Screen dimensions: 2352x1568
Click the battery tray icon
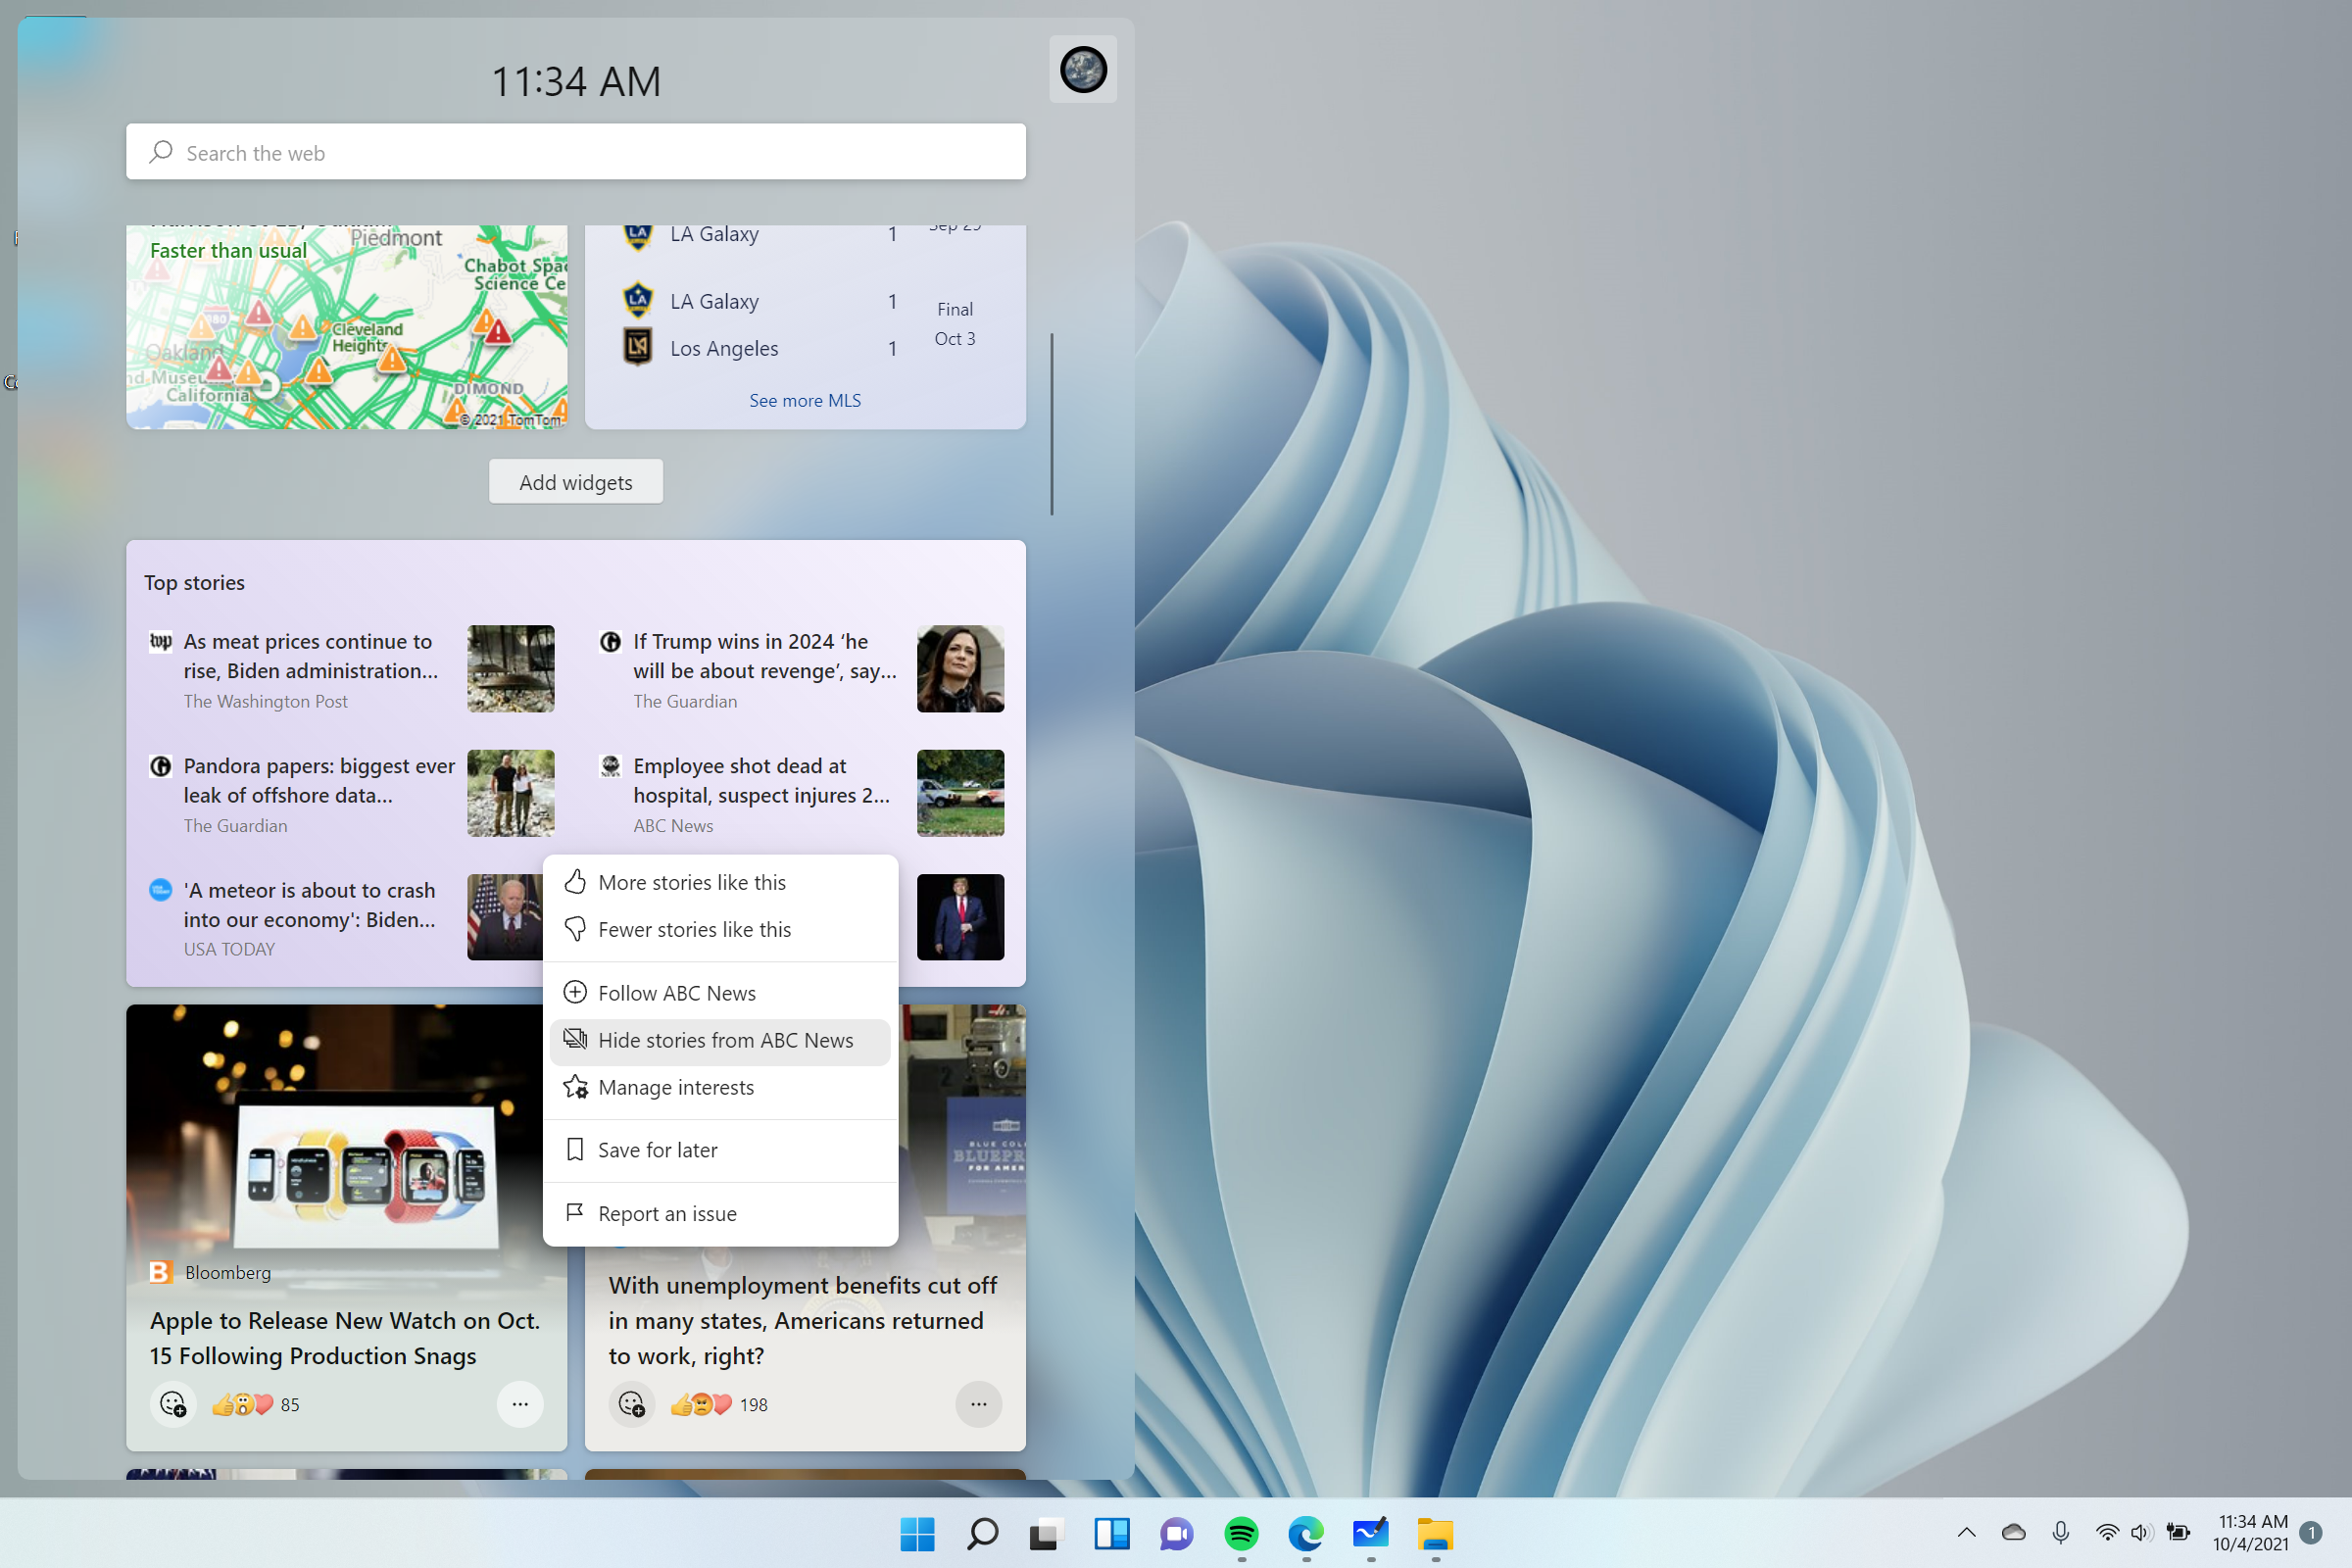click(x=2178, y=1532)
